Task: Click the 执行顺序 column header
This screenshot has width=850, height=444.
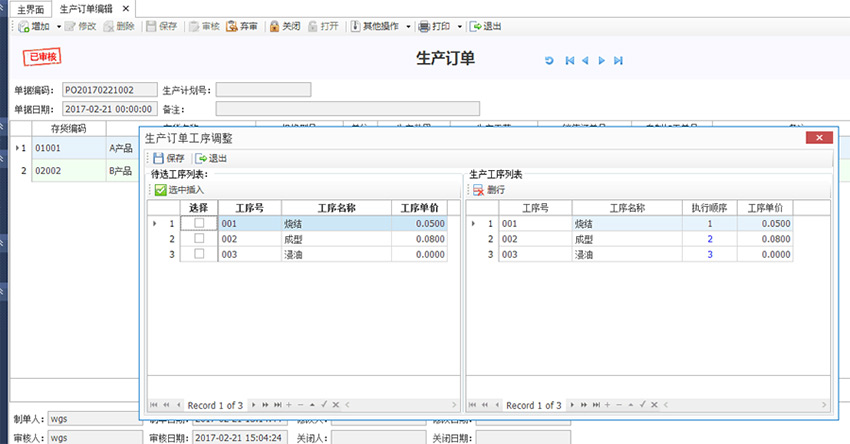Action: tap(709, 208)
